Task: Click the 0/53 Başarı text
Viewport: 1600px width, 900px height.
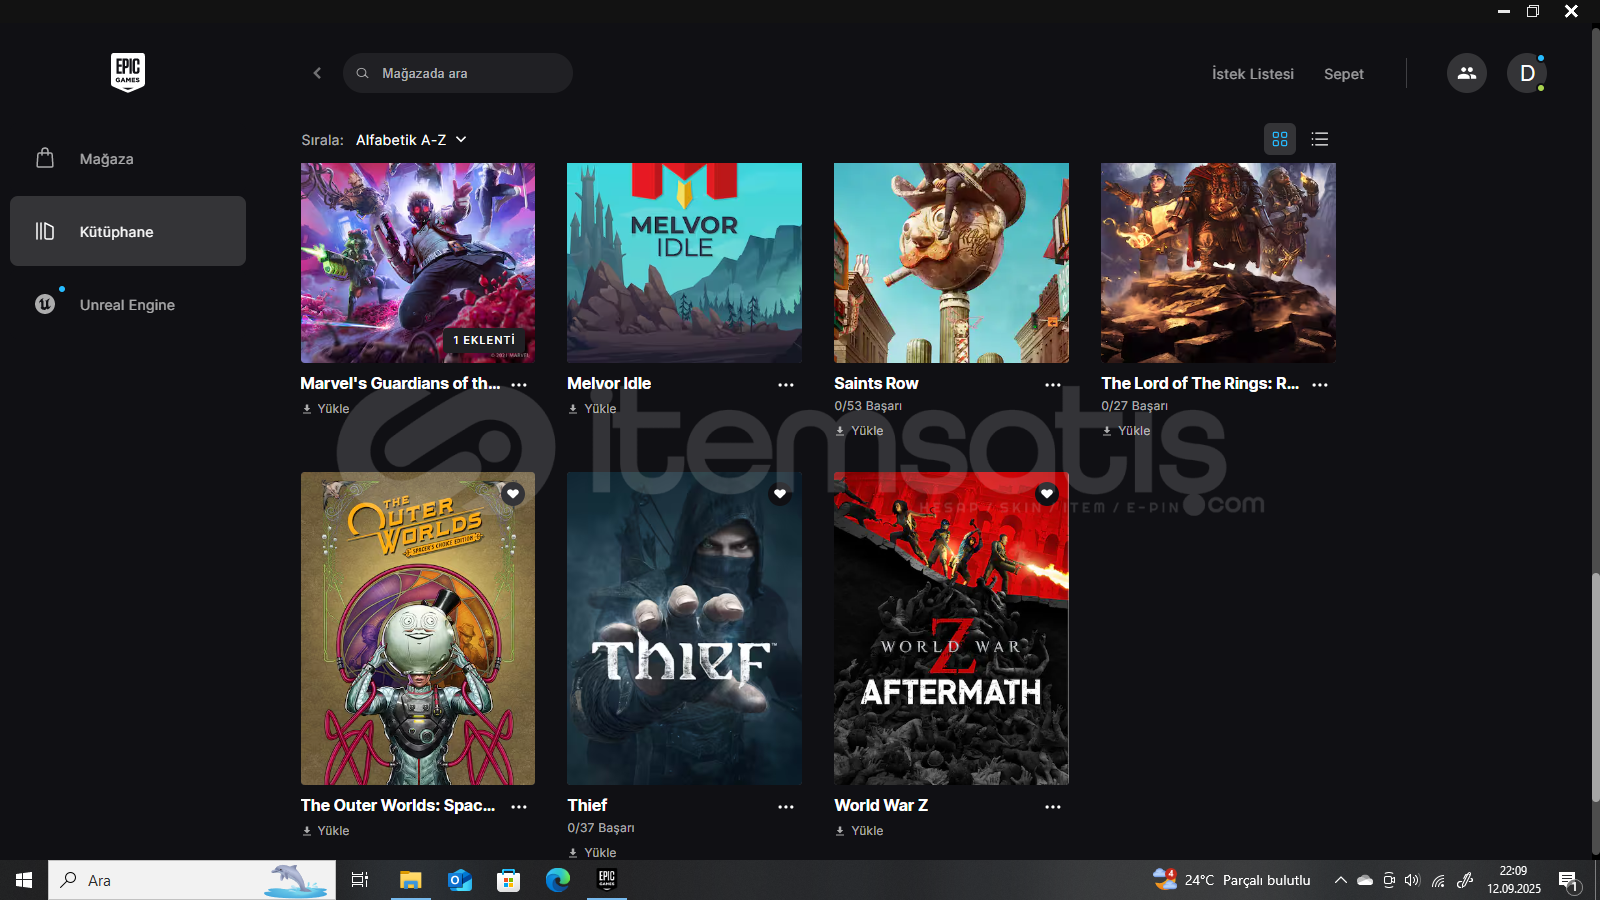Action: pos(868,406)
